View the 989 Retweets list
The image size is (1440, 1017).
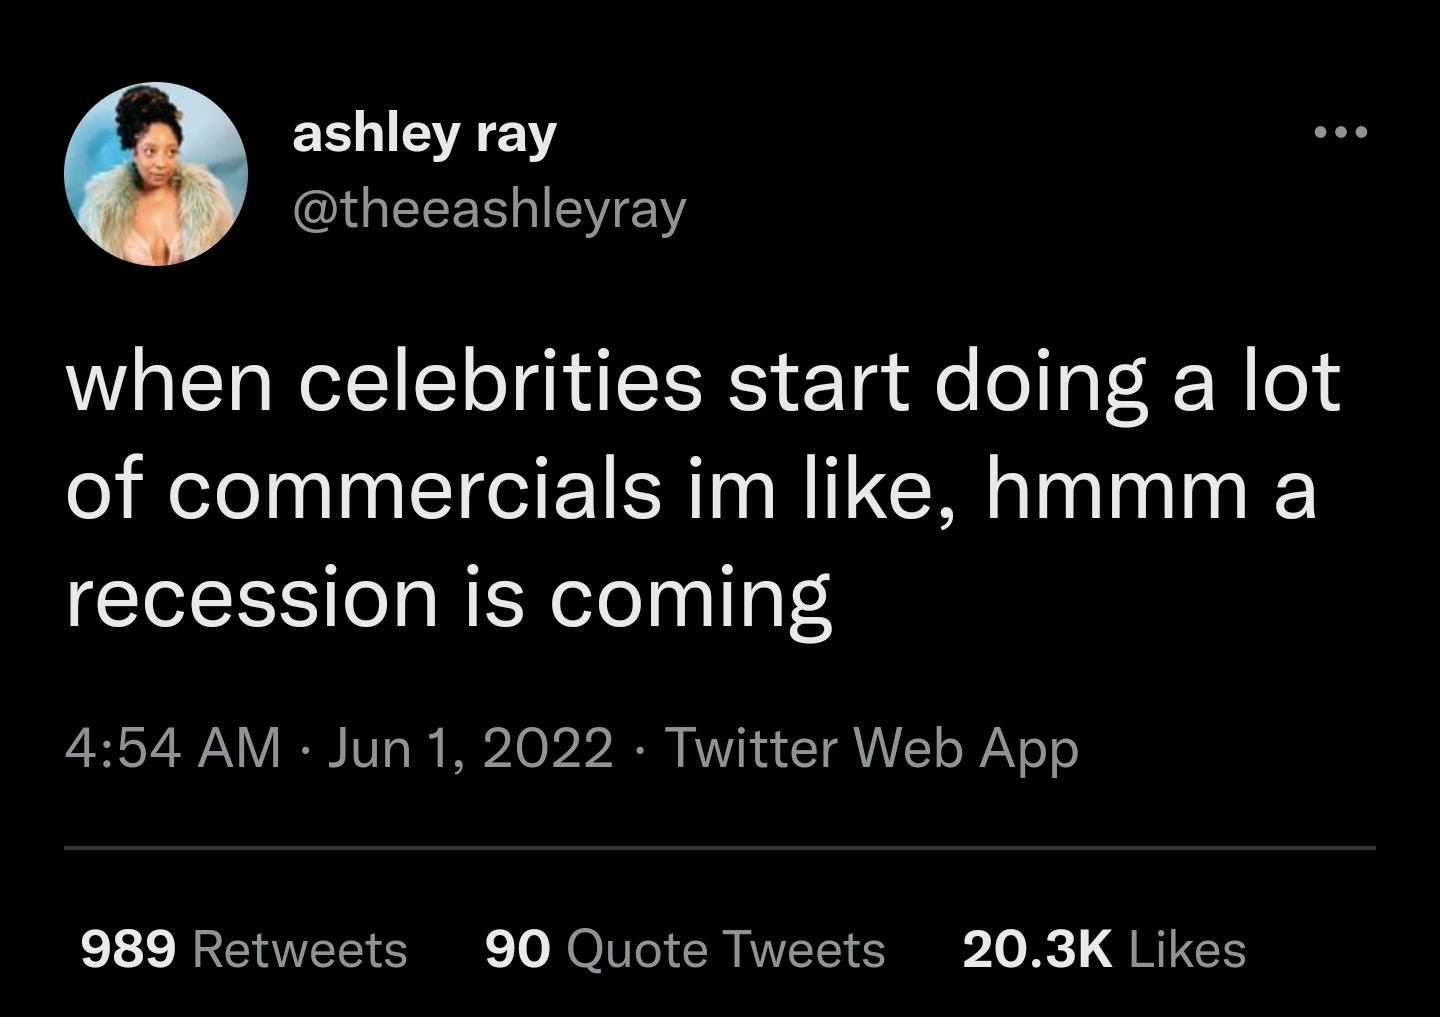244,949
